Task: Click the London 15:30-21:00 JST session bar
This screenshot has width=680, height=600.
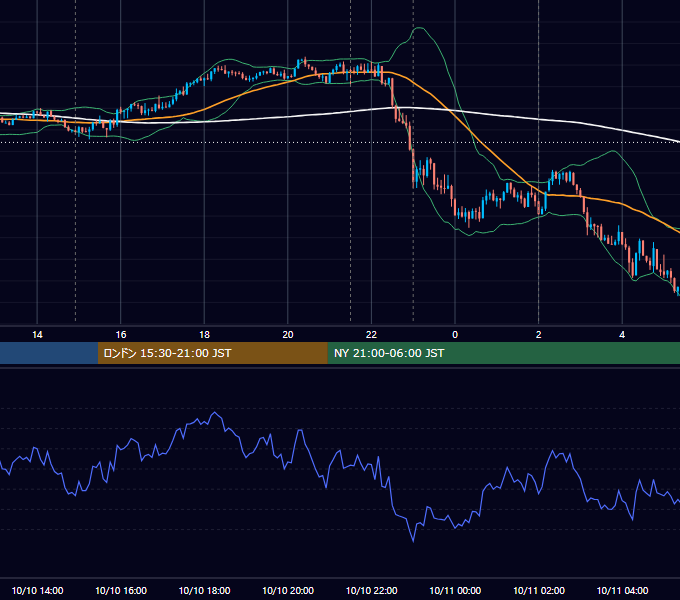Action: coord(212,353)
